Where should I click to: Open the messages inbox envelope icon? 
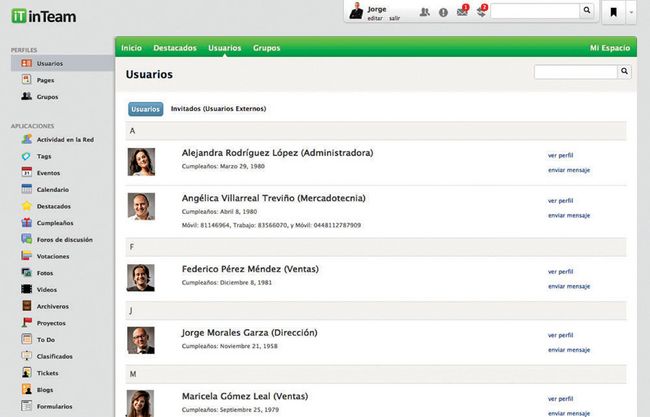[x=463, y=11]
